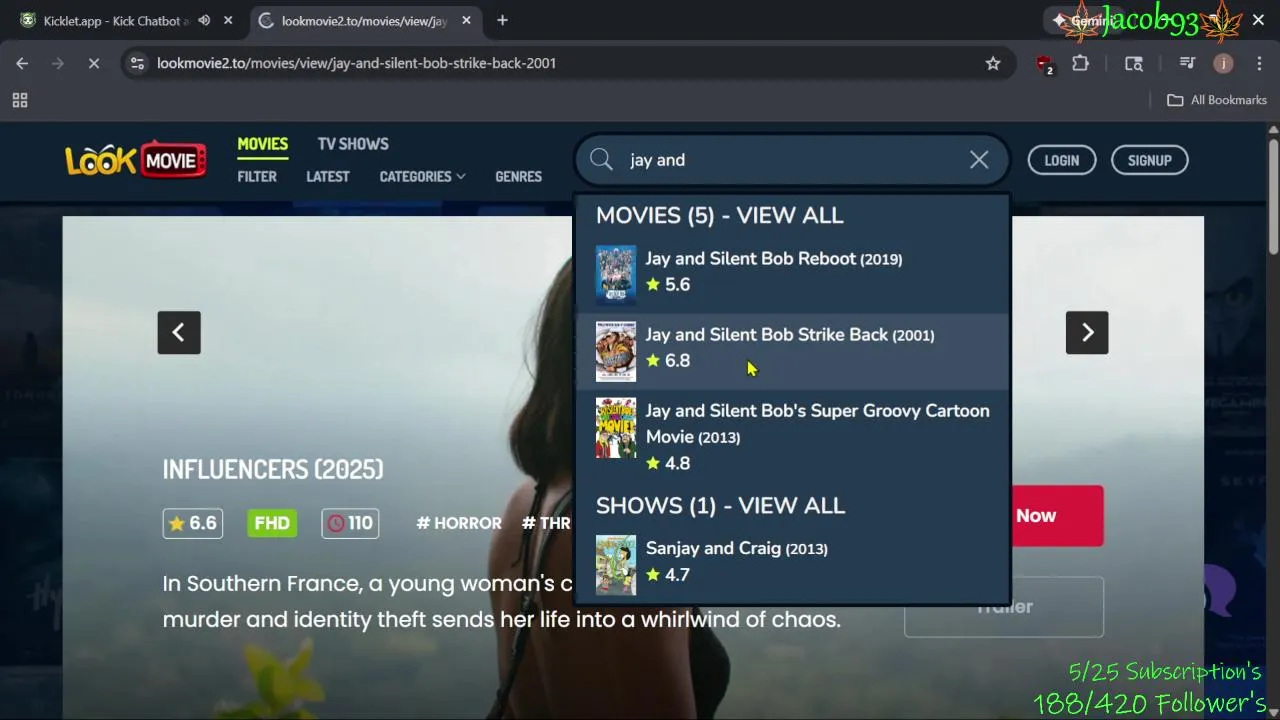Go to previous slide arrow

[x=179, y=332]
